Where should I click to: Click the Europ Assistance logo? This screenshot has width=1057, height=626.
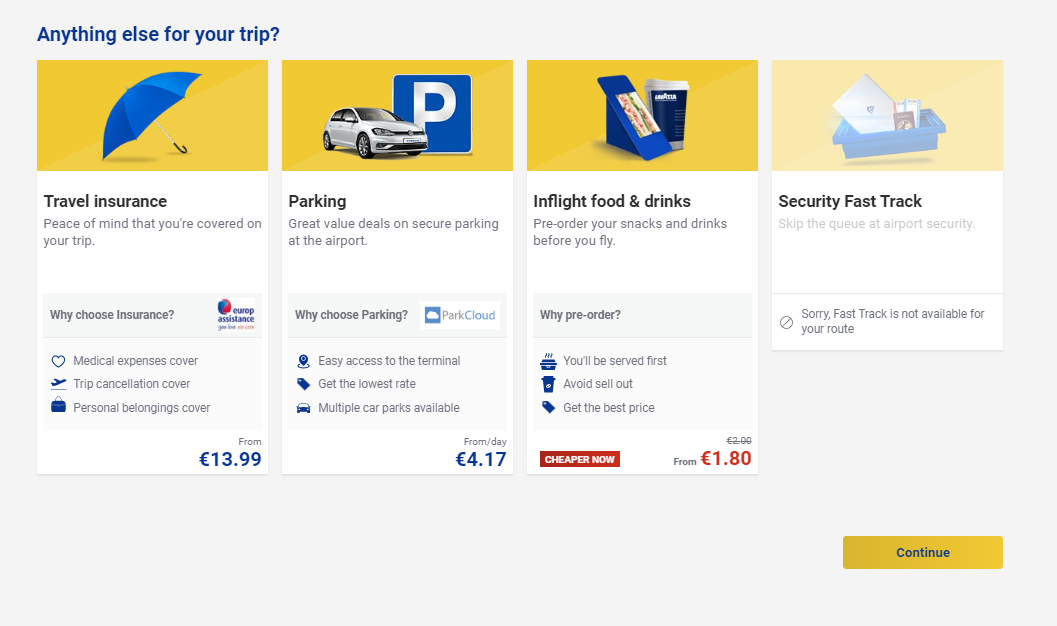click(x=236, y=315)
